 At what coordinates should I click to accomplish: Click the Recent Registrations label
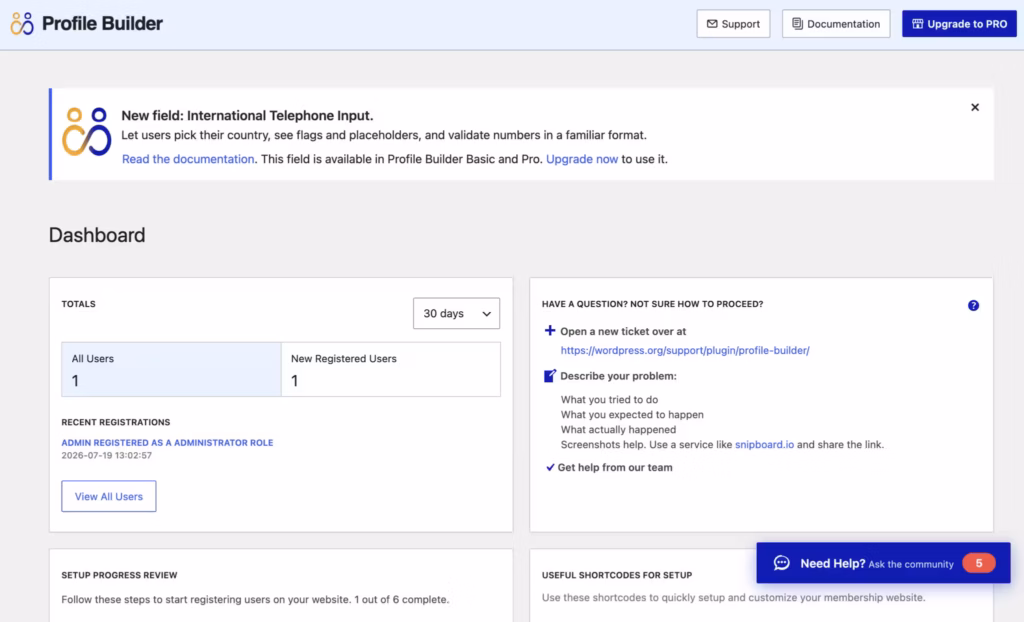point(116,422)
